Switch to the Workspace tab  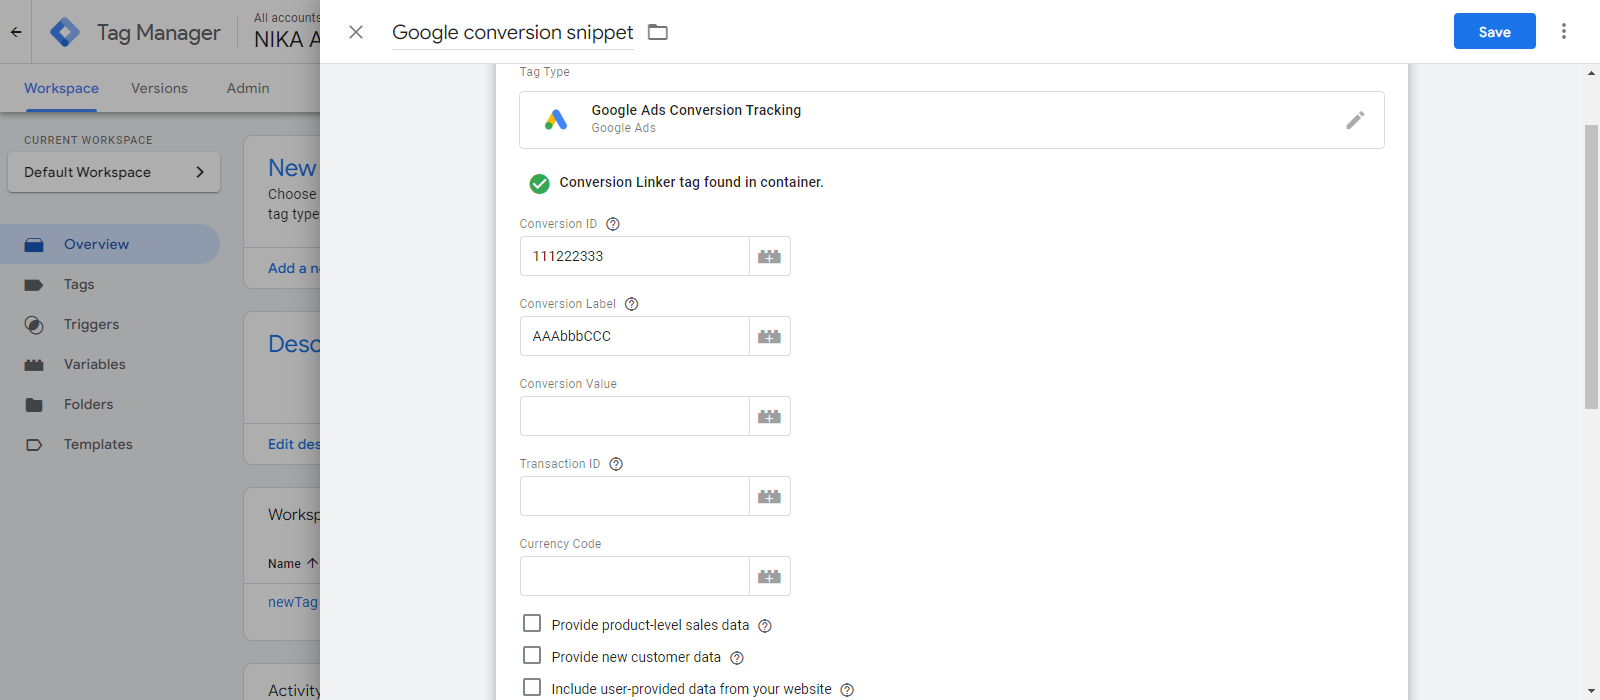pos(61,88)
